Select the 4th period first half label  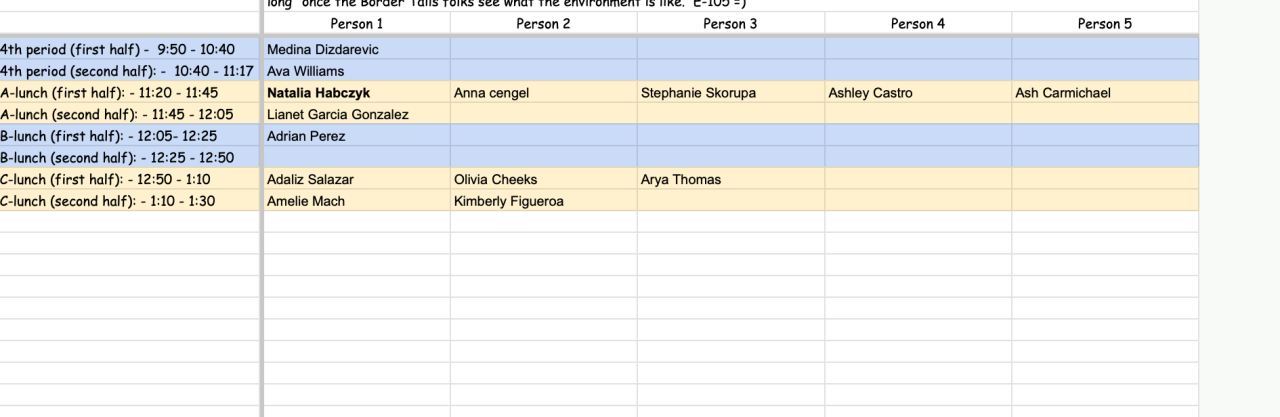point(117,49)
